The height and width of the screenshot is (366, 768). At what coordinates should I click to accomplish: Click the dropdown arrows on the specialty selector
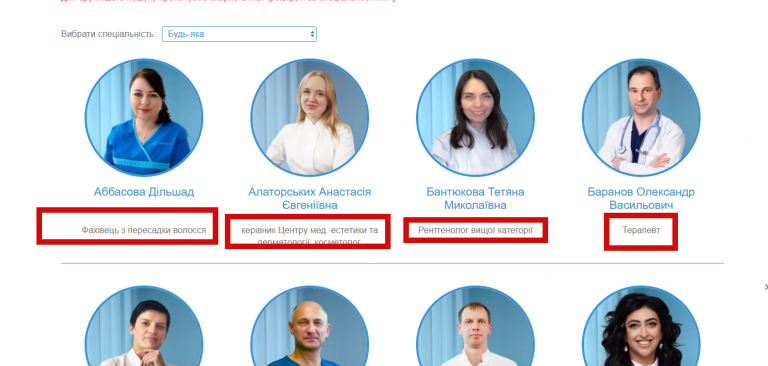[x=312, y=34]
